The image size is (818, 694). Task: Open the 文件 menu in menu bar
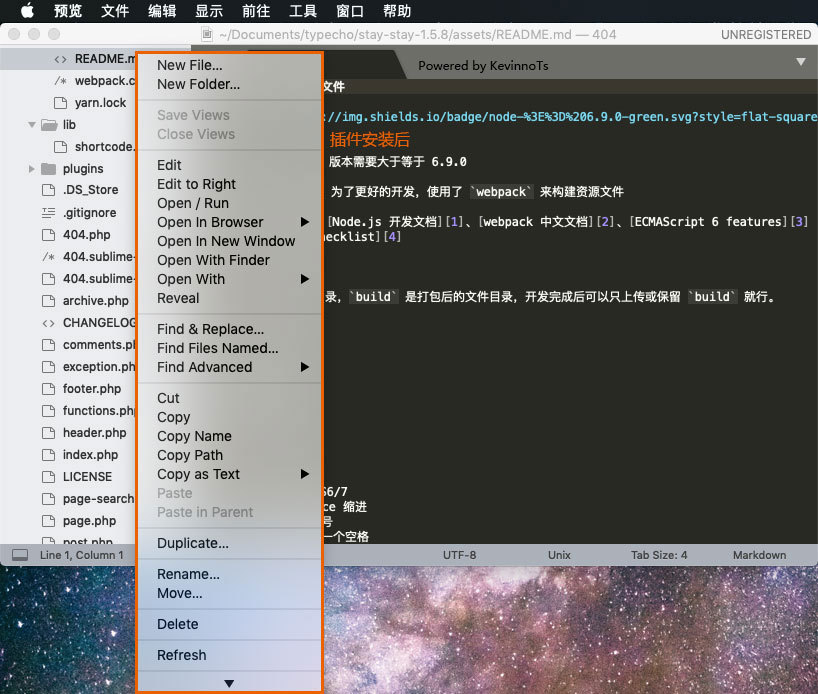pos(115,10)
